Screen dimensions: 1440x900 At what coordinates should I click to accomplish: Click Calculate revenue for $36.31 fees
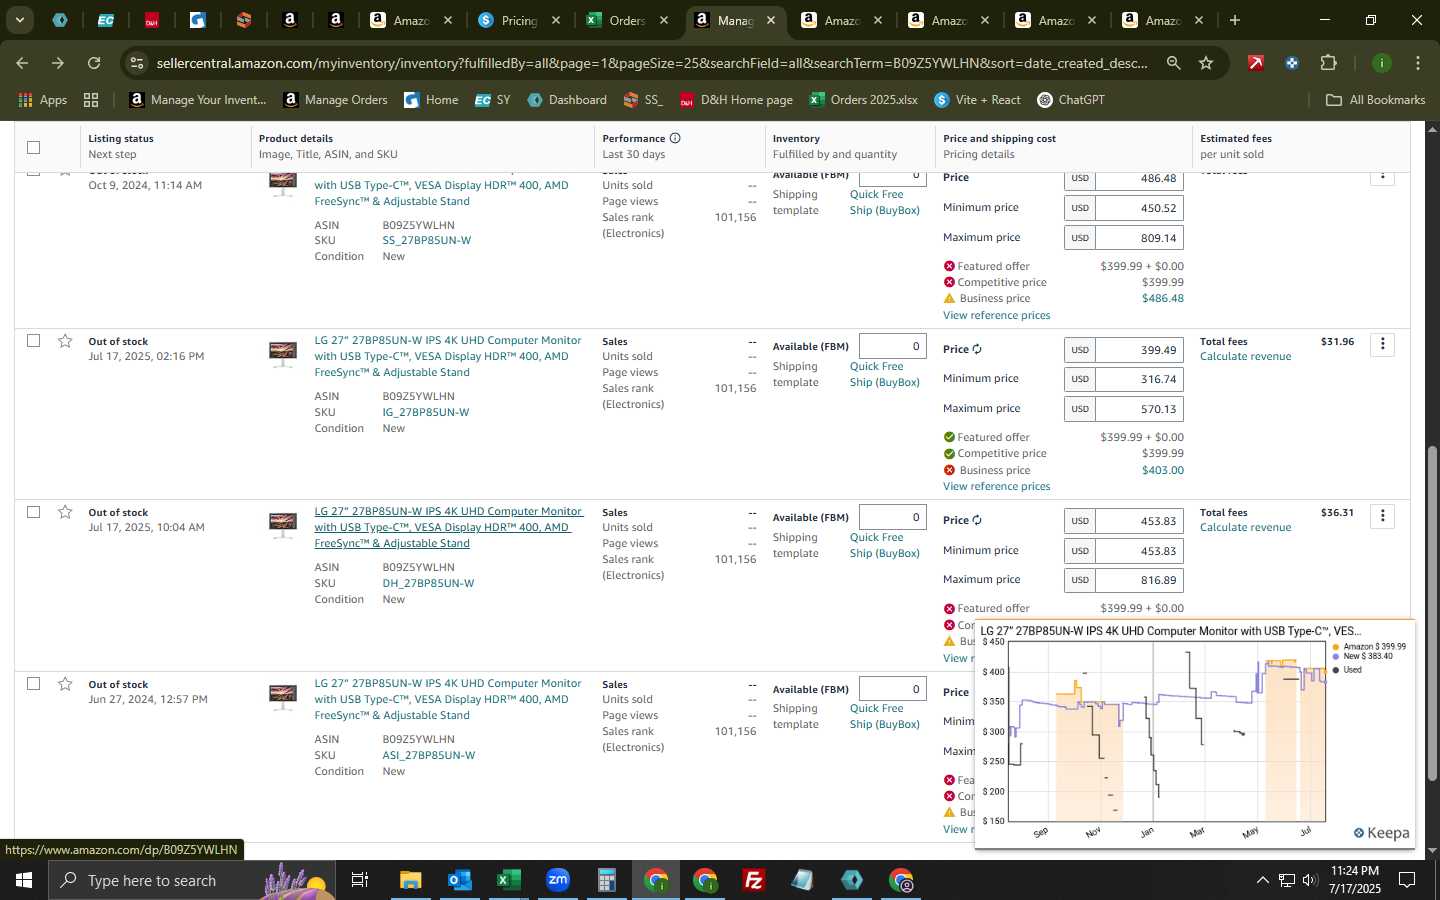[x=1245, y=528]
